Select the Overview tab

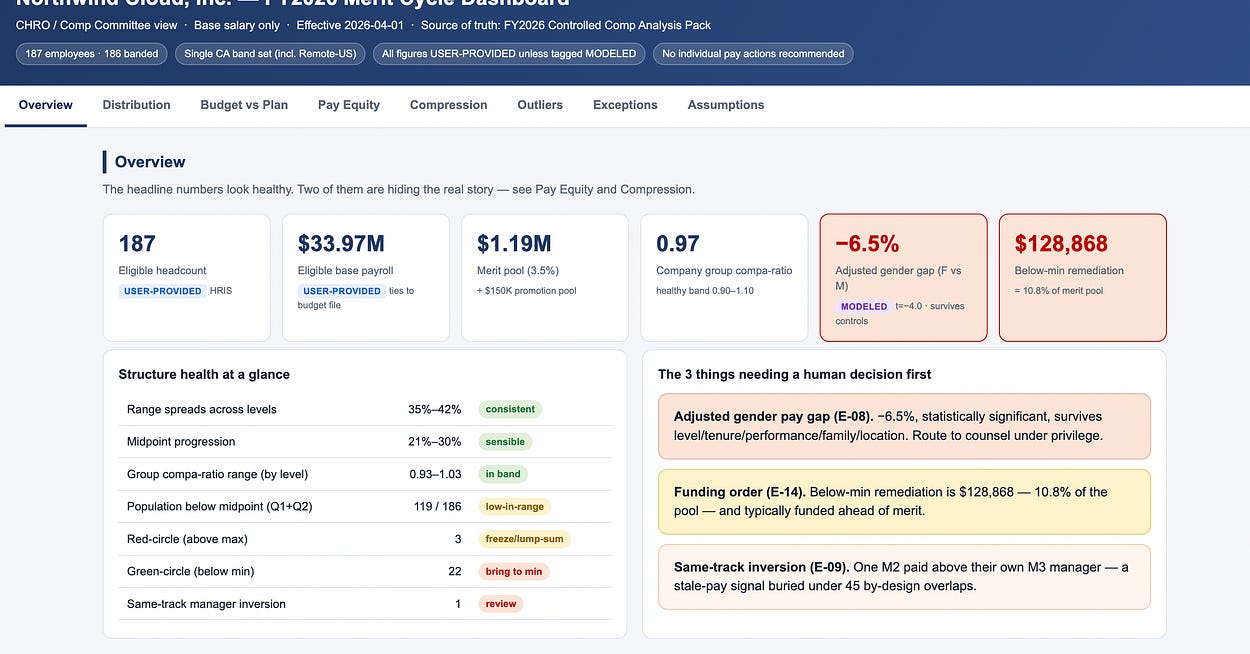point(46,105)
